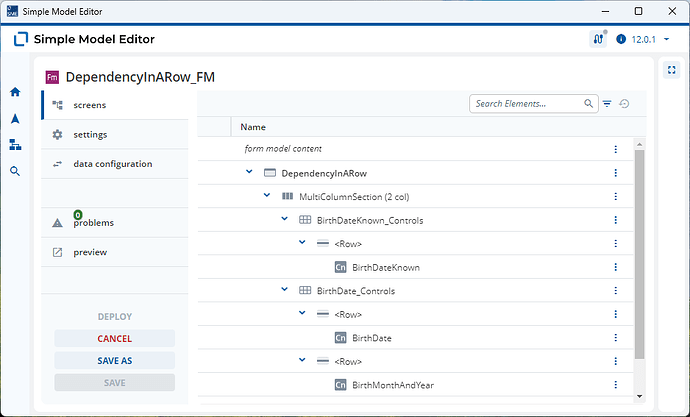Screen dimensions: 690x417
Task: Click the Cn icon of BirthDateKnown
Action: coord(341,267)
